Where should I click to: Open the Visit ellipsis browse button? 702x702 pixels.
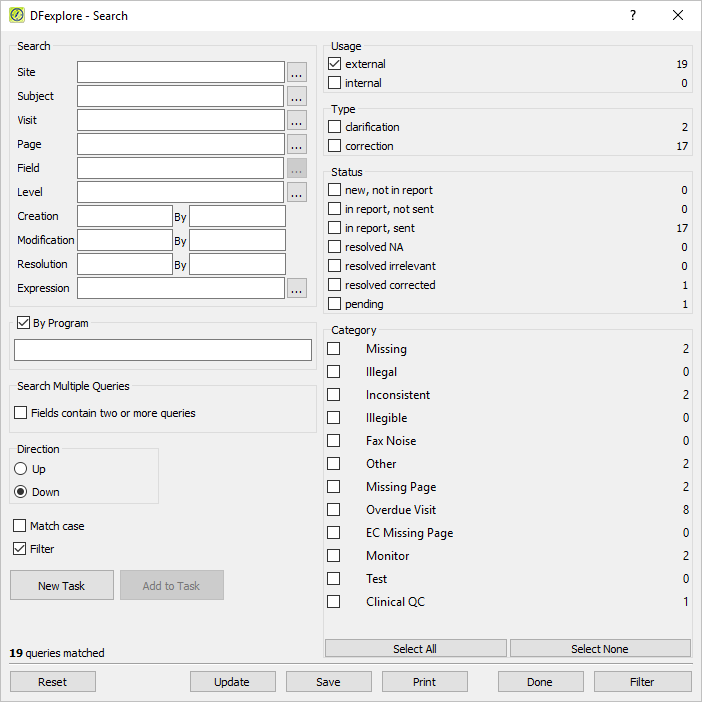pos(296,120)
